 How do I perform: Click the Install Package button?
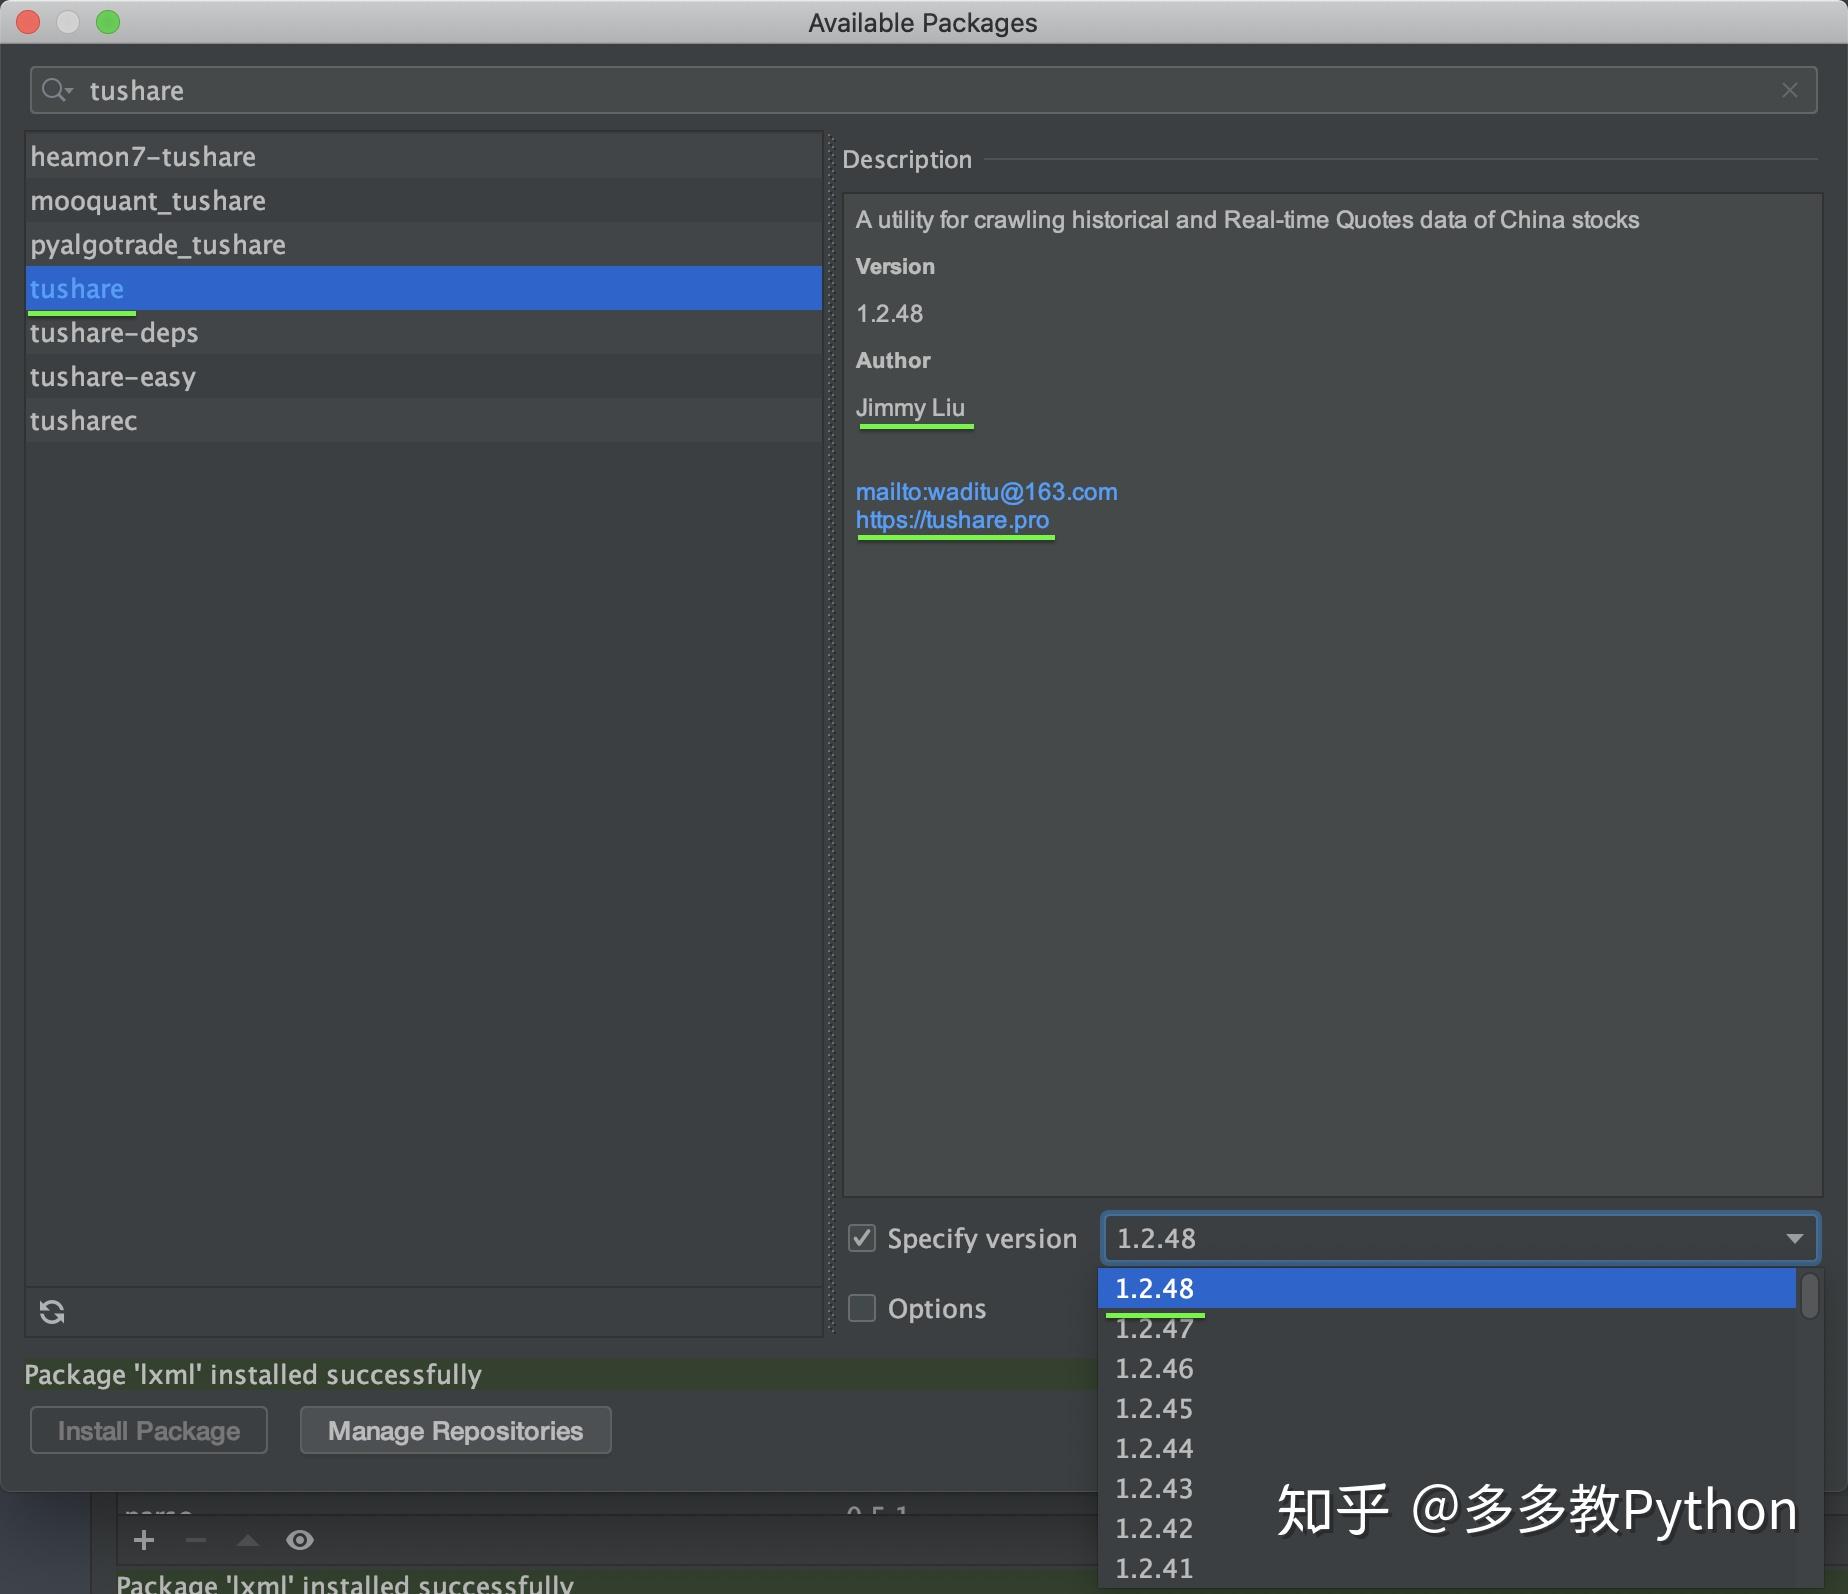click(148, 1430)
